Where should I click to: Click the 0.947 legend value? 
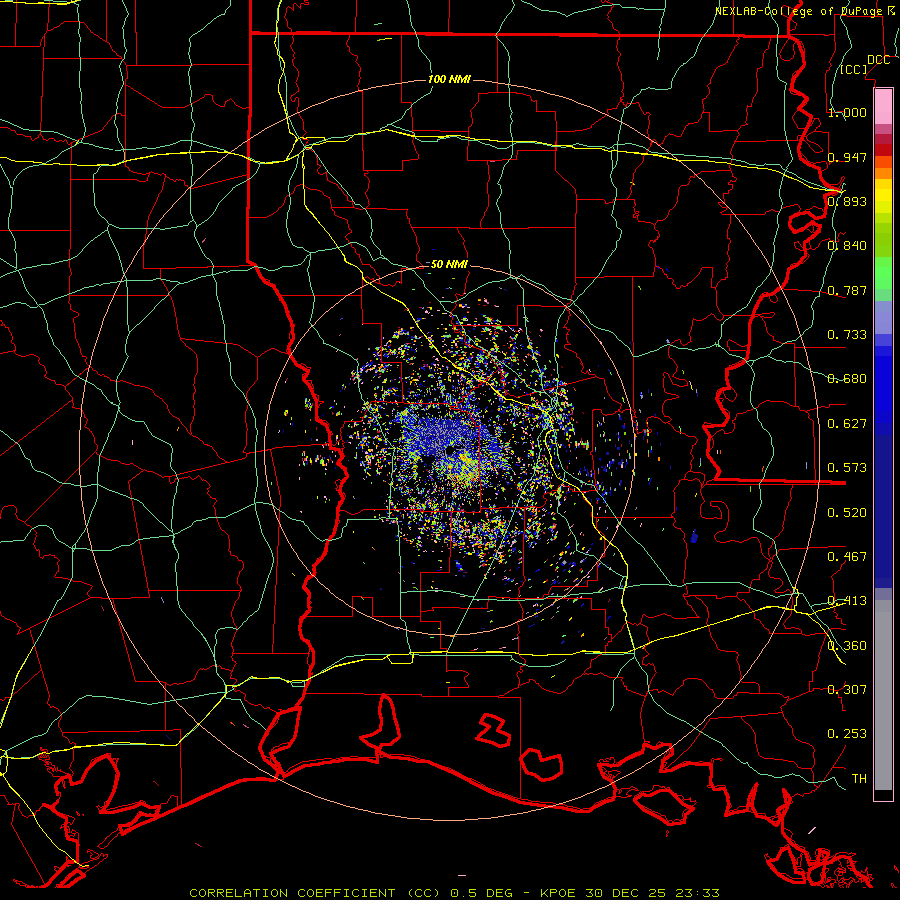click(x=847, y=157)
